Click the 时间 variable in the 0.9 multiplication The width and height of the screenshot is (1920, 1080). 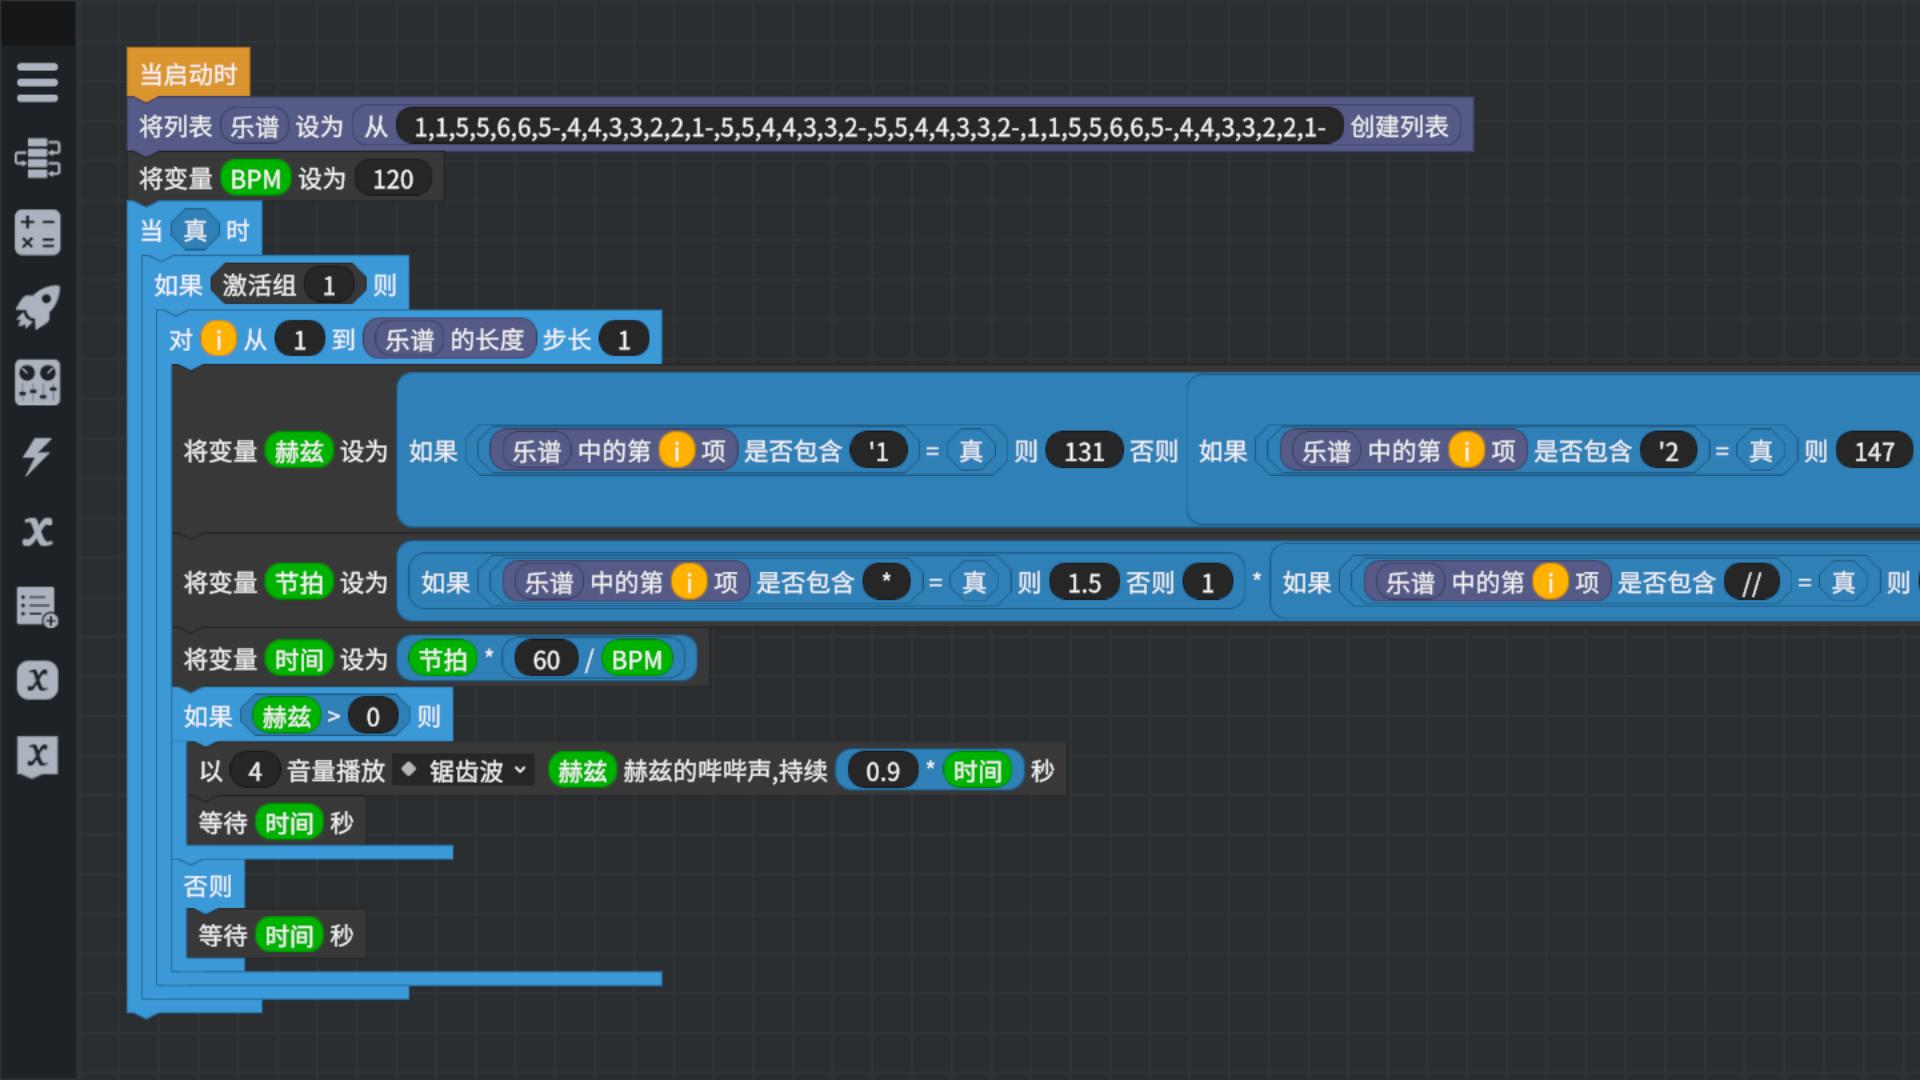pos(977,771)
